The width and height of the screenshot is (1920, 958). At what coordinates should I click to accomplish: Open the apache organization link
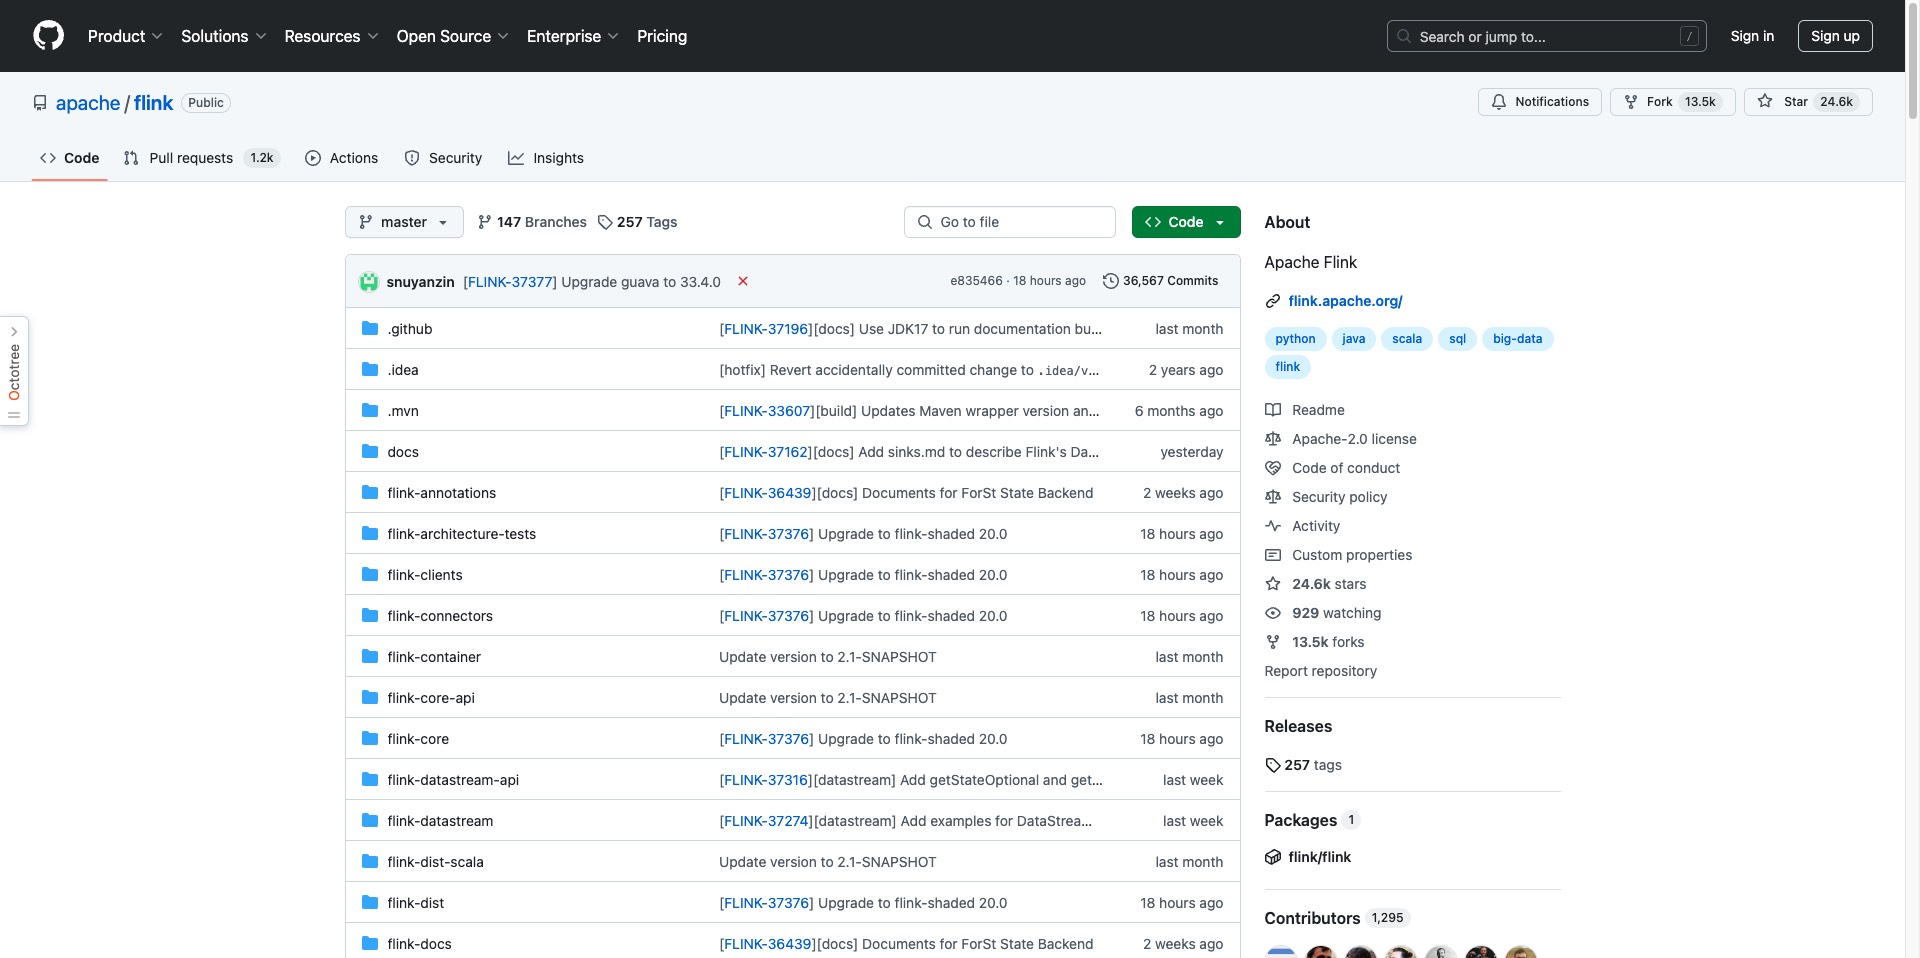tap(88, 103)
